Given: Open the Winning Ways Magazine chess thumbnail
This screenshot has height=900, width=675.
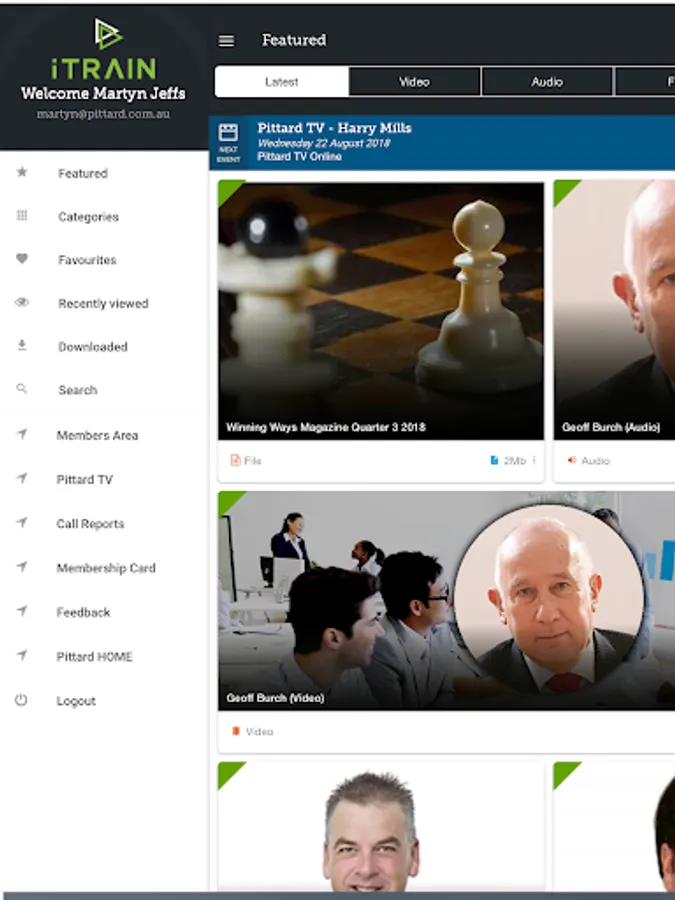Looking at the screenshot, I should [381, 311].
